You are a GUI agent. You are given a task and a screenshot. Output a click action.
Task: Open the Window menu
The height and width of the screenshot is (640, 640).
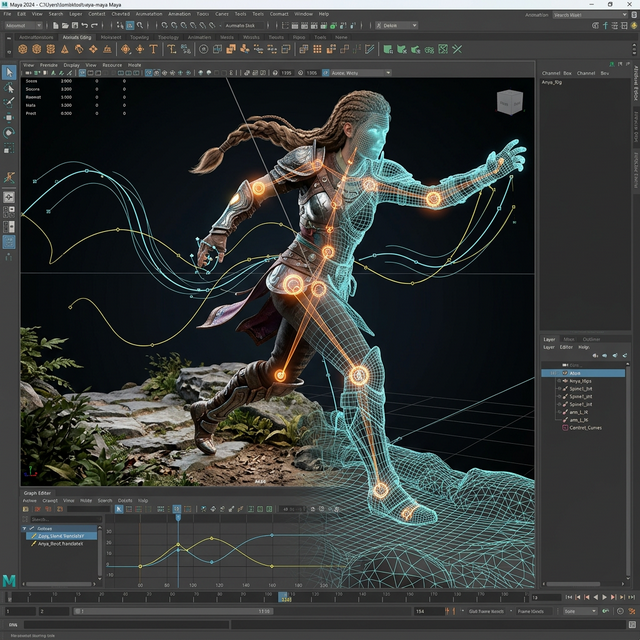click(303, 14)
